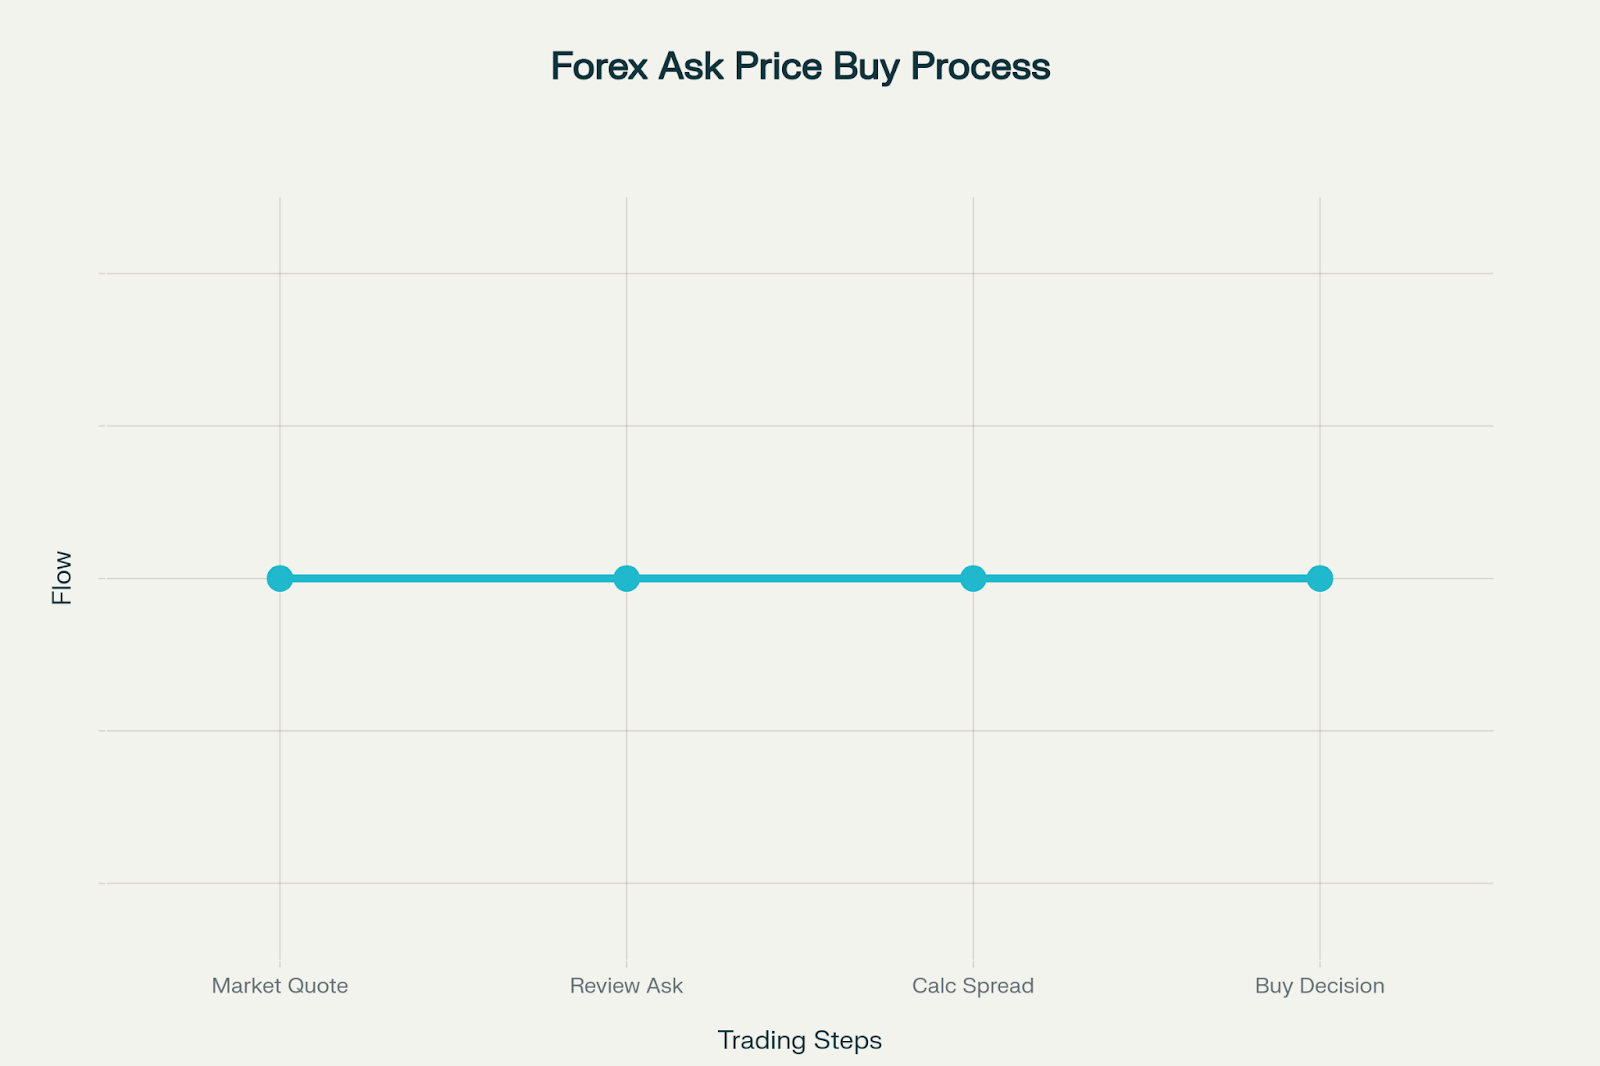Select the Buy Decision data point marker
Image resolution: width=1600 pixels, height=1066 pixels.
pyautogui.click(x=1320, y=578)
